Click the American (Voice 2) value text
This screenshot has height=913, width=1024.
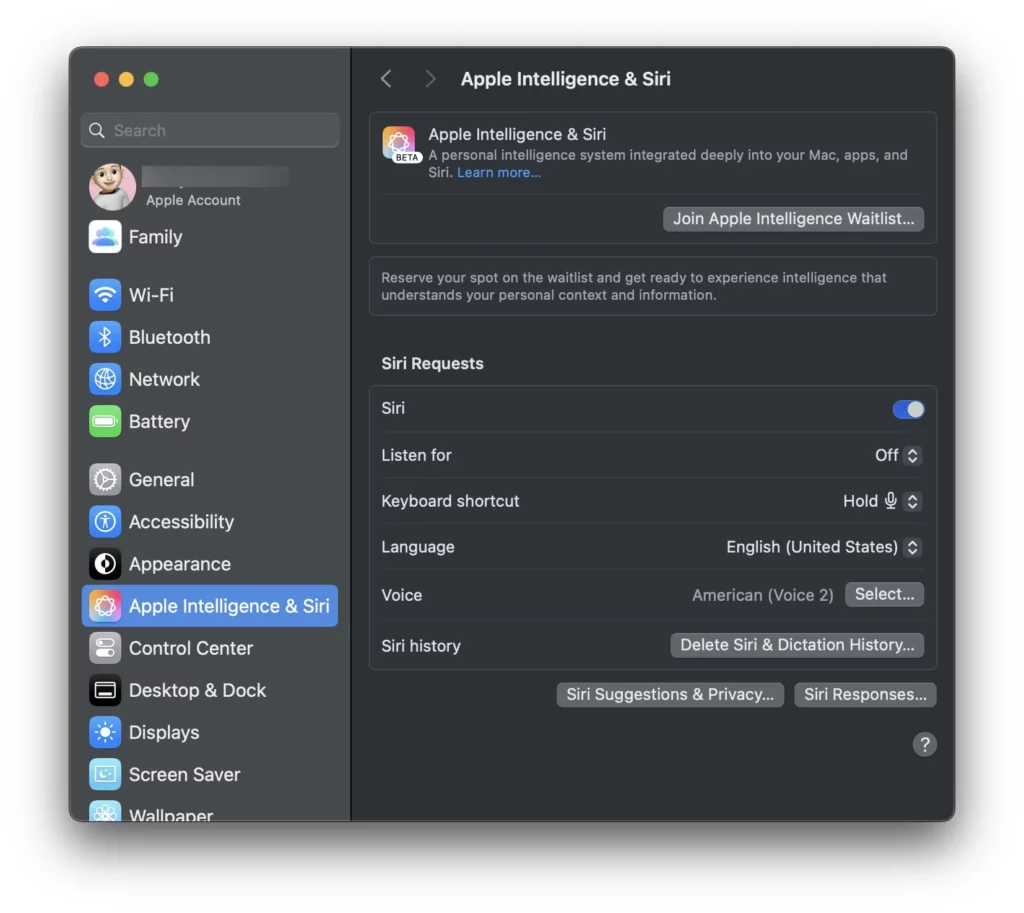762,595
